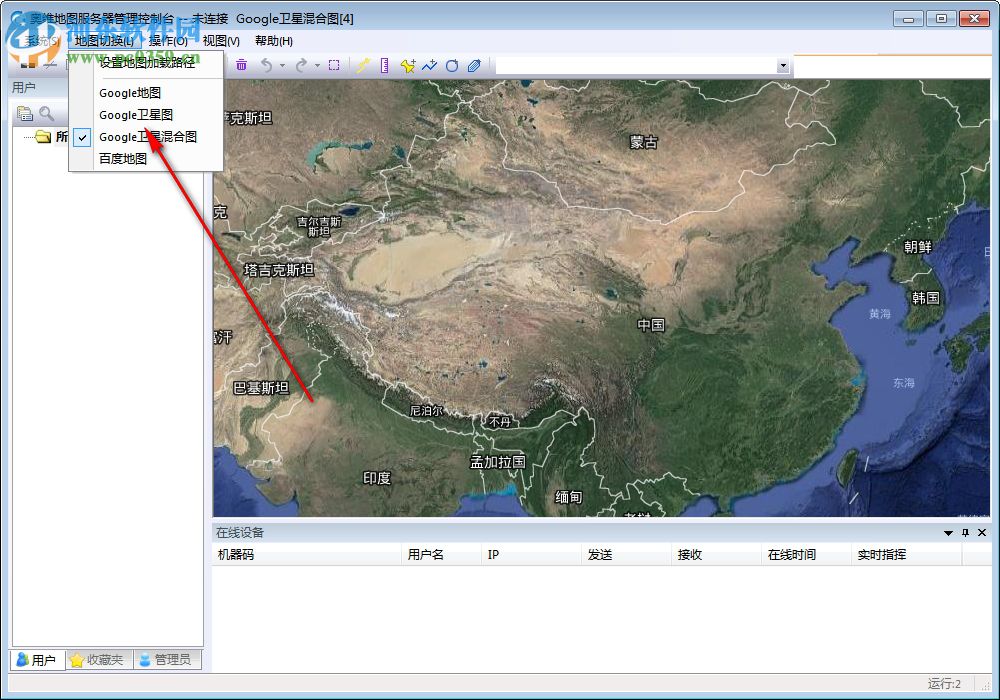
Task: Select the delete (trash) tool on the toolbar
Action: [x=241, y=65]
